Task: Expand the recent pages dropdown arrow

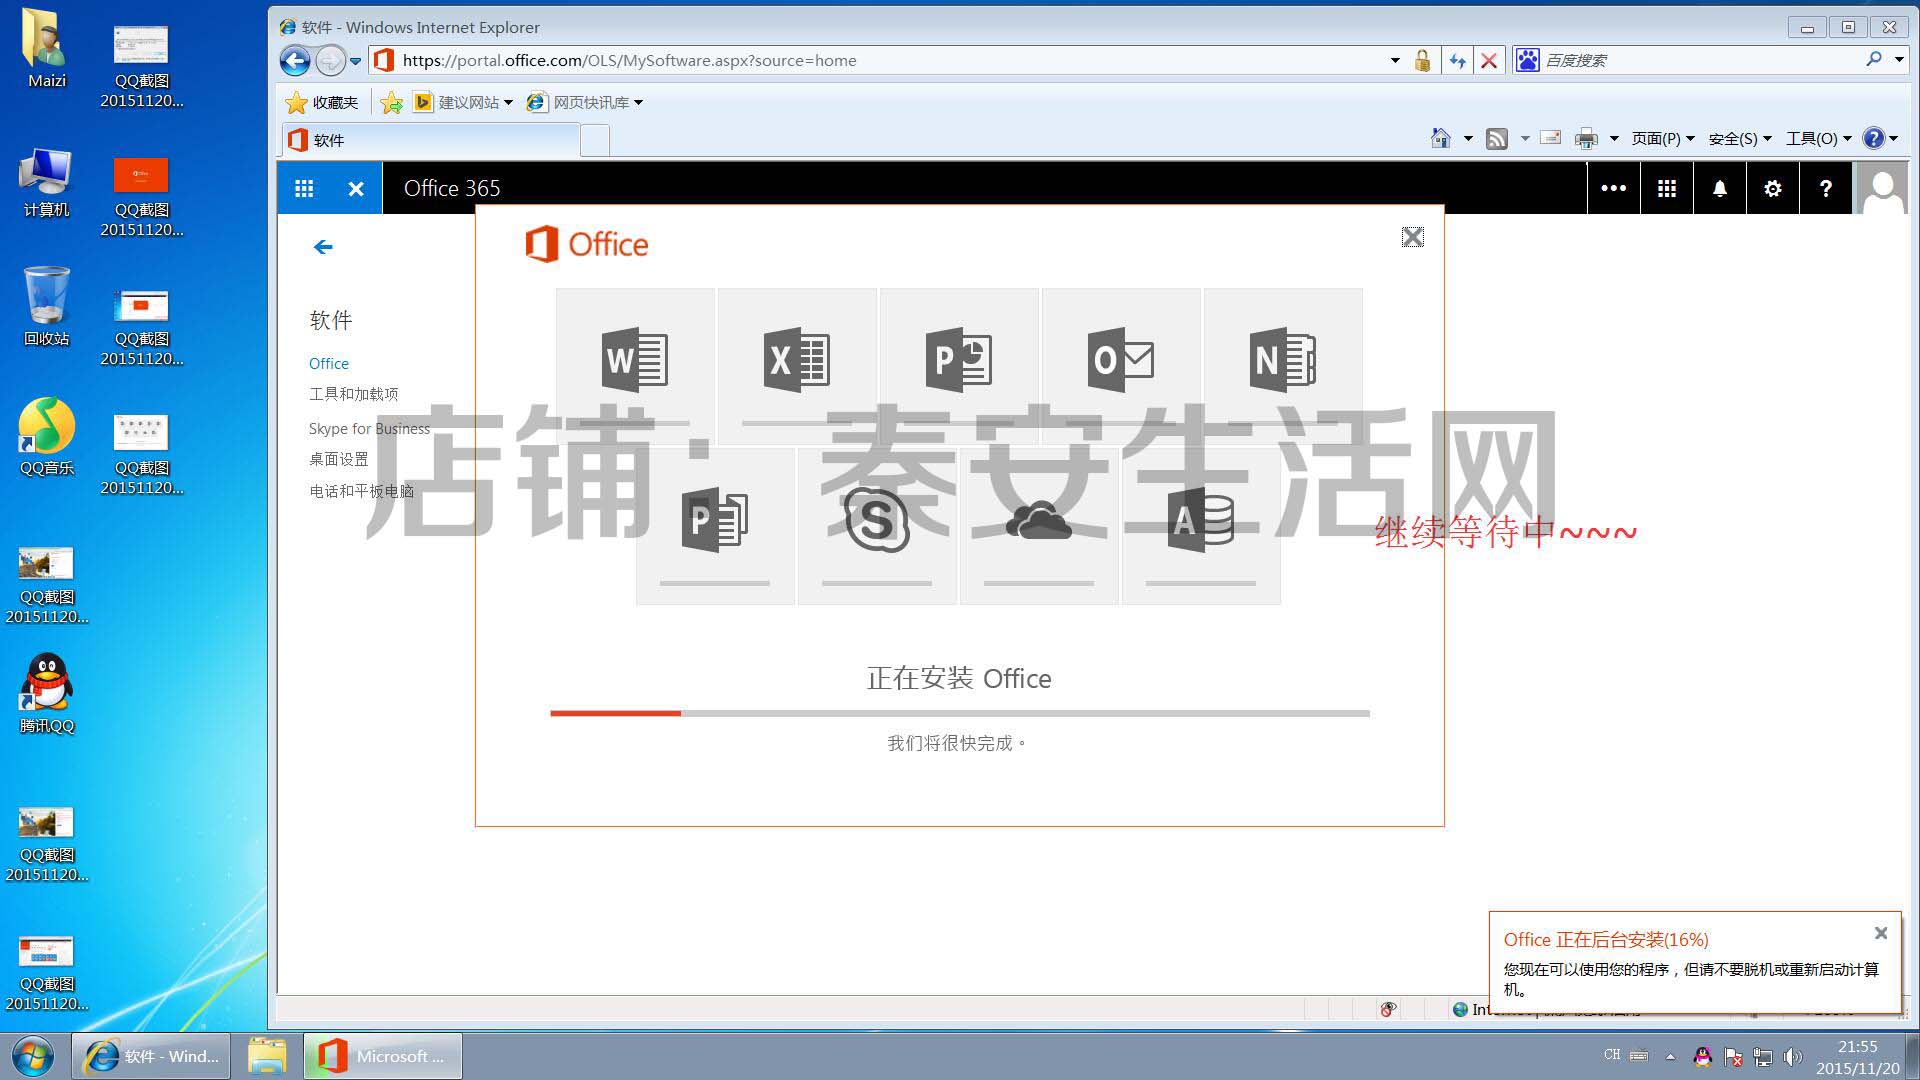Action: pos(355,61)
